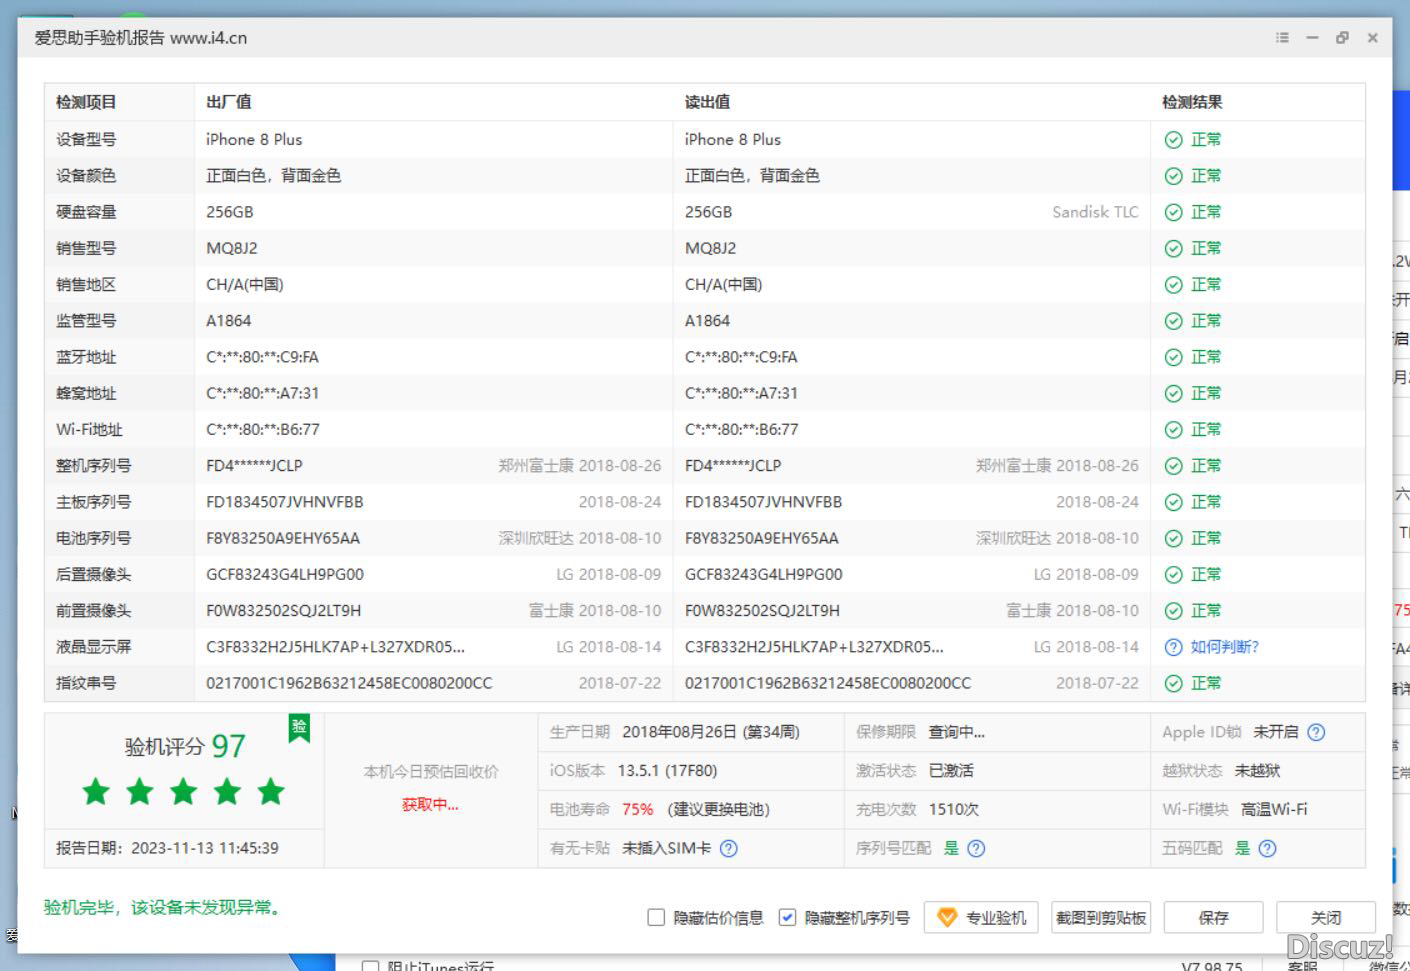Screen dimensions: 1410x971
Task: Click factory front camera serial F0W832502SQJ2LT9H
Action: [x=284, y=610]
